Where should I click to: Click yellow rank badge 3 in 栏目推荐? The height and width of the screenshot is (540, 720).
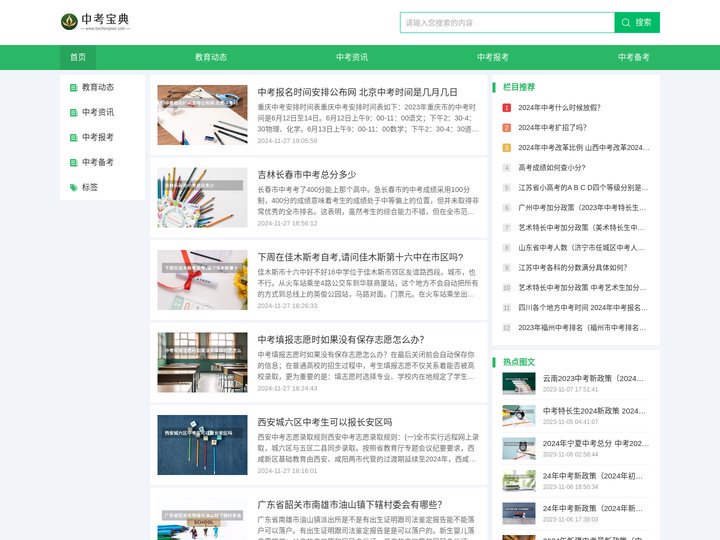(x=506, y=148)
